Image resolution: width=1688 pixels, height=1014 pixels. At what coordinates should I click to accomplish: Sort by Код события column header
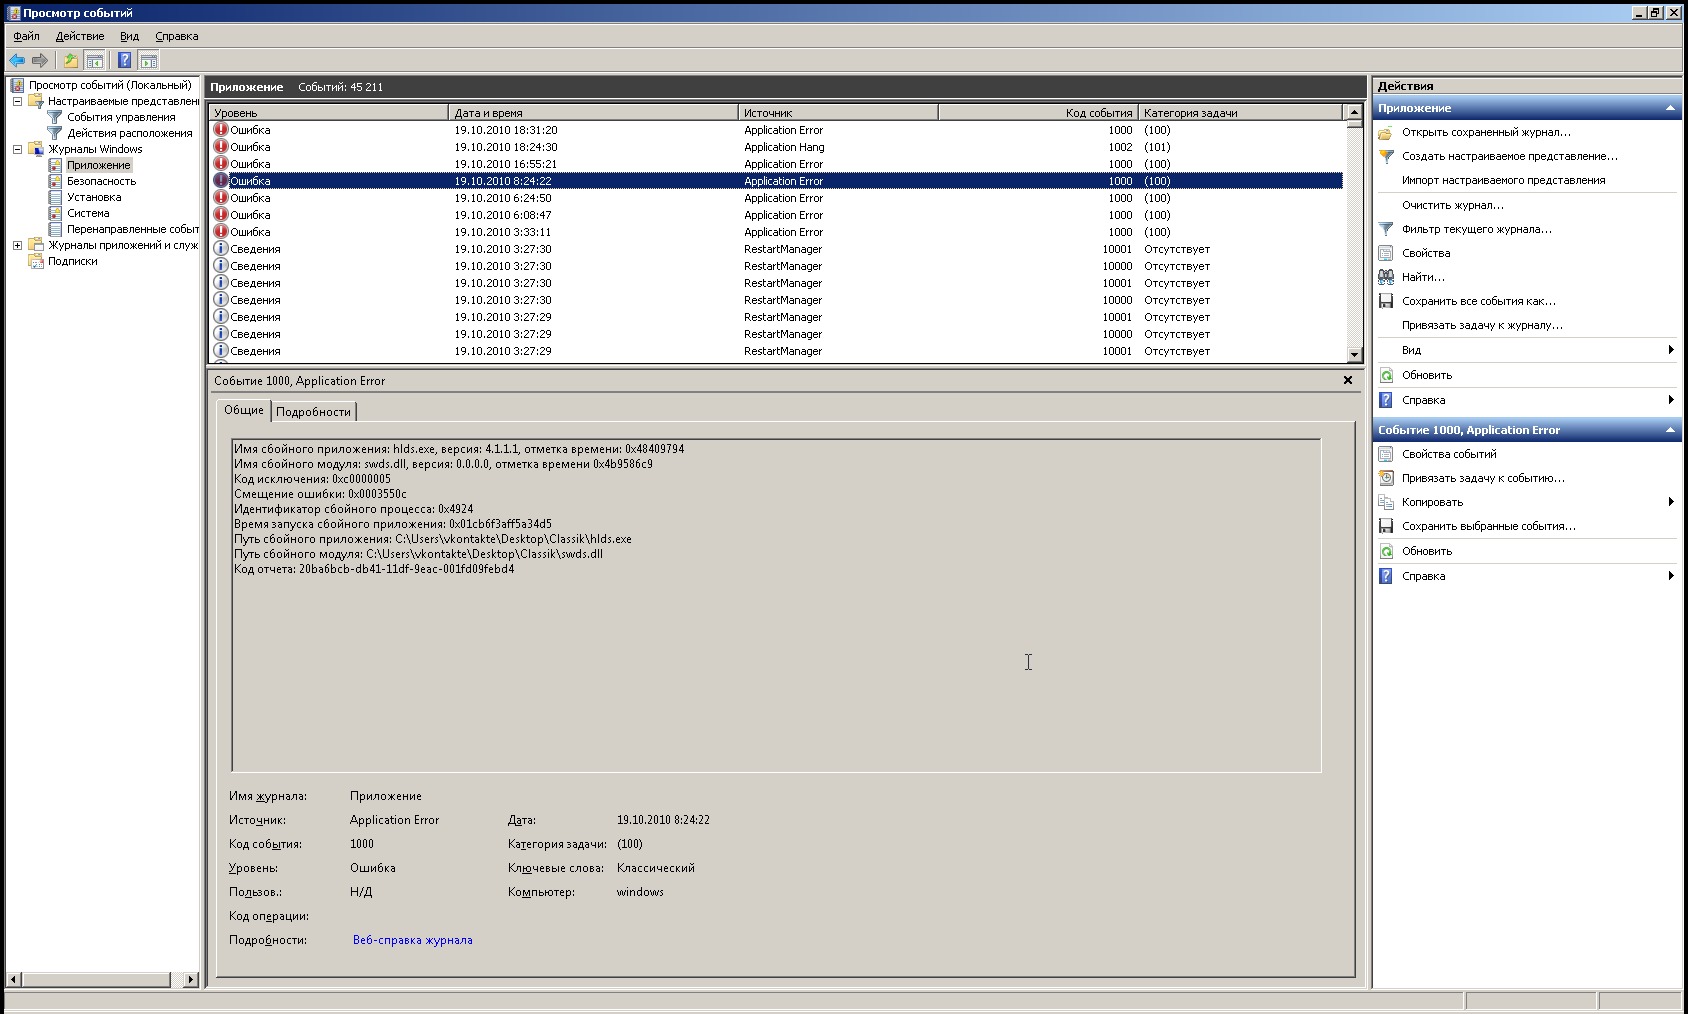[1038, 113]
